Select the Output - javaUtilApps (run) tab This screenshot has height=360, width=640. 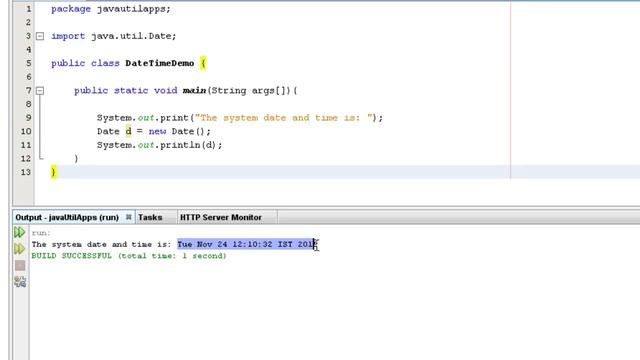[x=67, y=217]
